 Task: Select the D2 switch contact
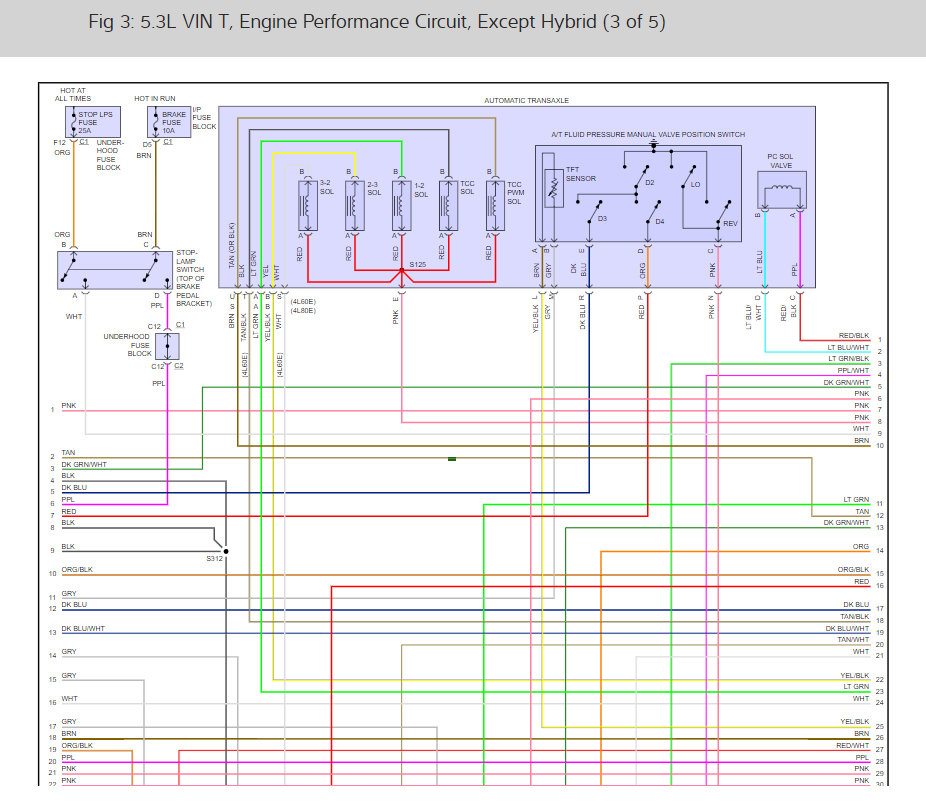tap(641, 177)
